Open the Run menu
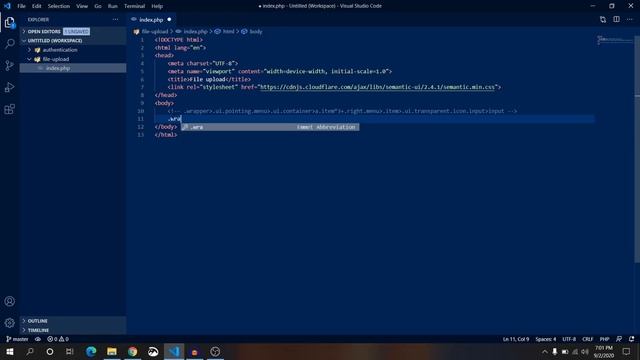The width and height of the screenshot is (640, 360). tap(113, 6)
